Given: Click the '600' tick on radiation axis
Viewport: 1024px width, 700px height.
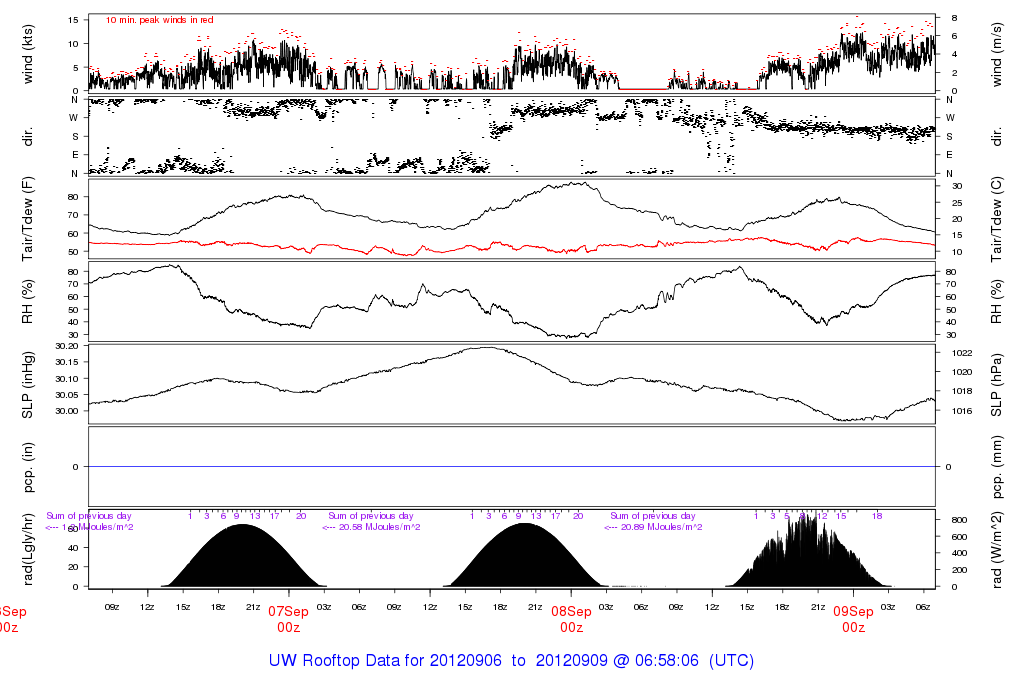Looking at the screenshot, I should tap(959, 537).
